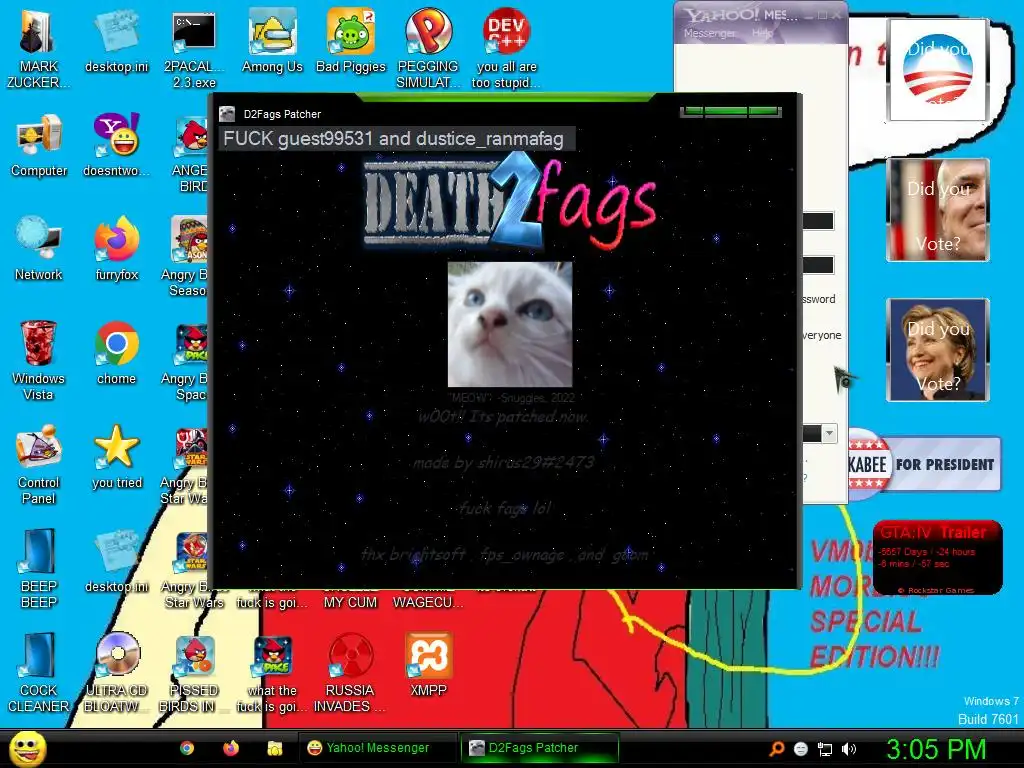Click the 'made by shiras29#2473' credit text
Image resolution: width=1024 pixels, height=768 pixels.
click(x=504, y=462)
